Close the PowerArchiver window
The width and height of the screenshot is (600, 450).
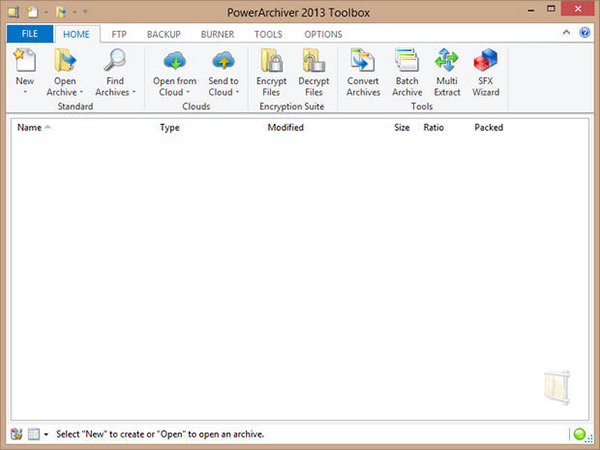[578, 9]
